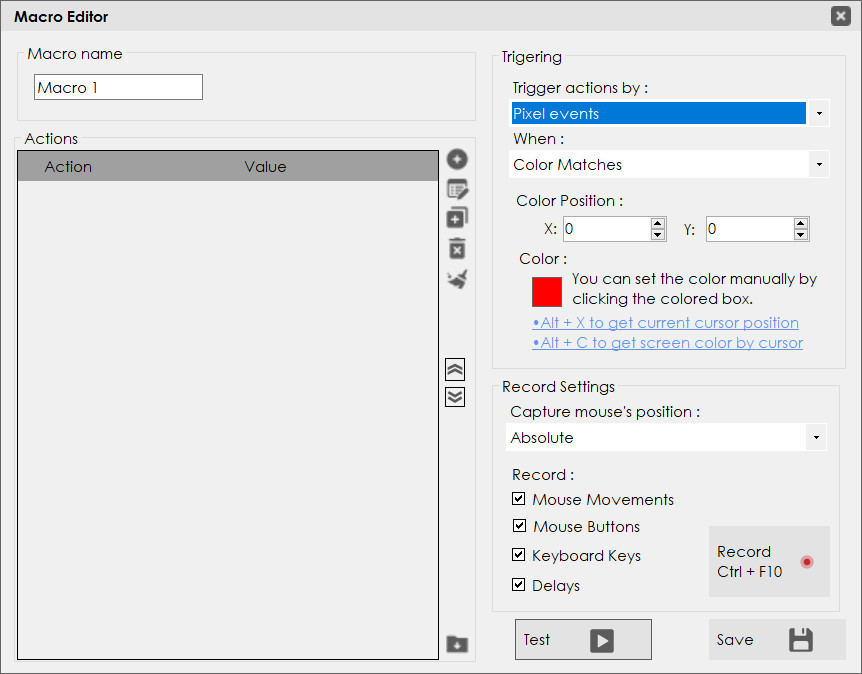Click the import folder icon below the actions list
This screenshot has width=862, height=674.
(x=457, y=643)
